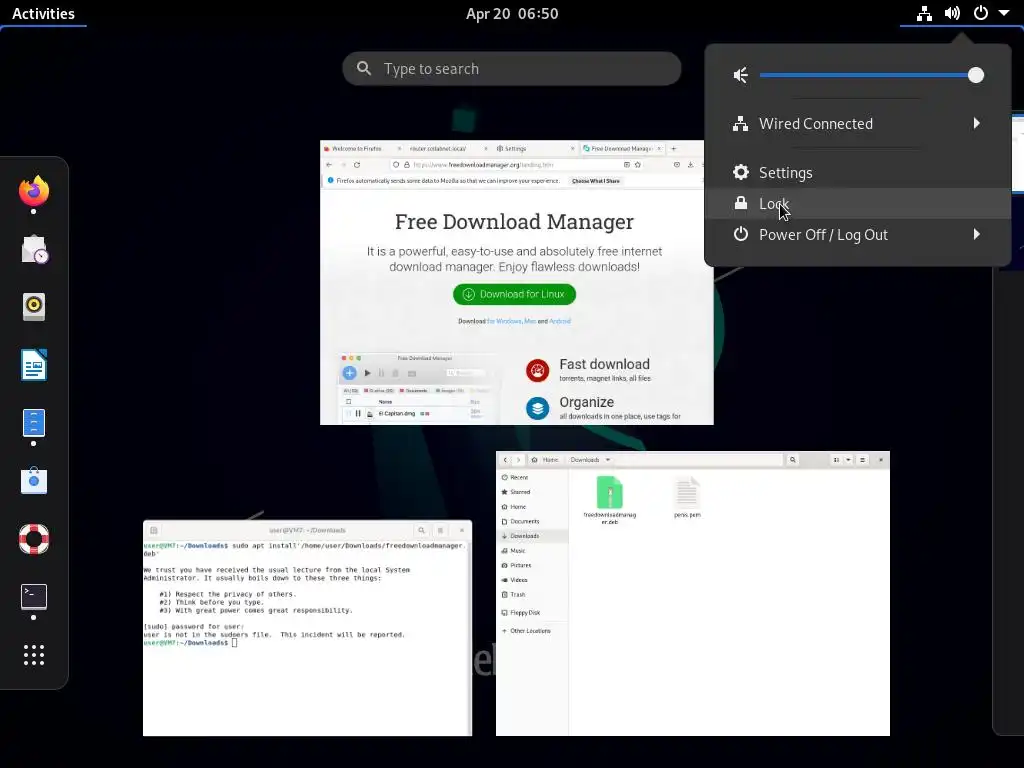Click the volume icon in the top bar
The image size is (1024, 768).
coord(952,13)
